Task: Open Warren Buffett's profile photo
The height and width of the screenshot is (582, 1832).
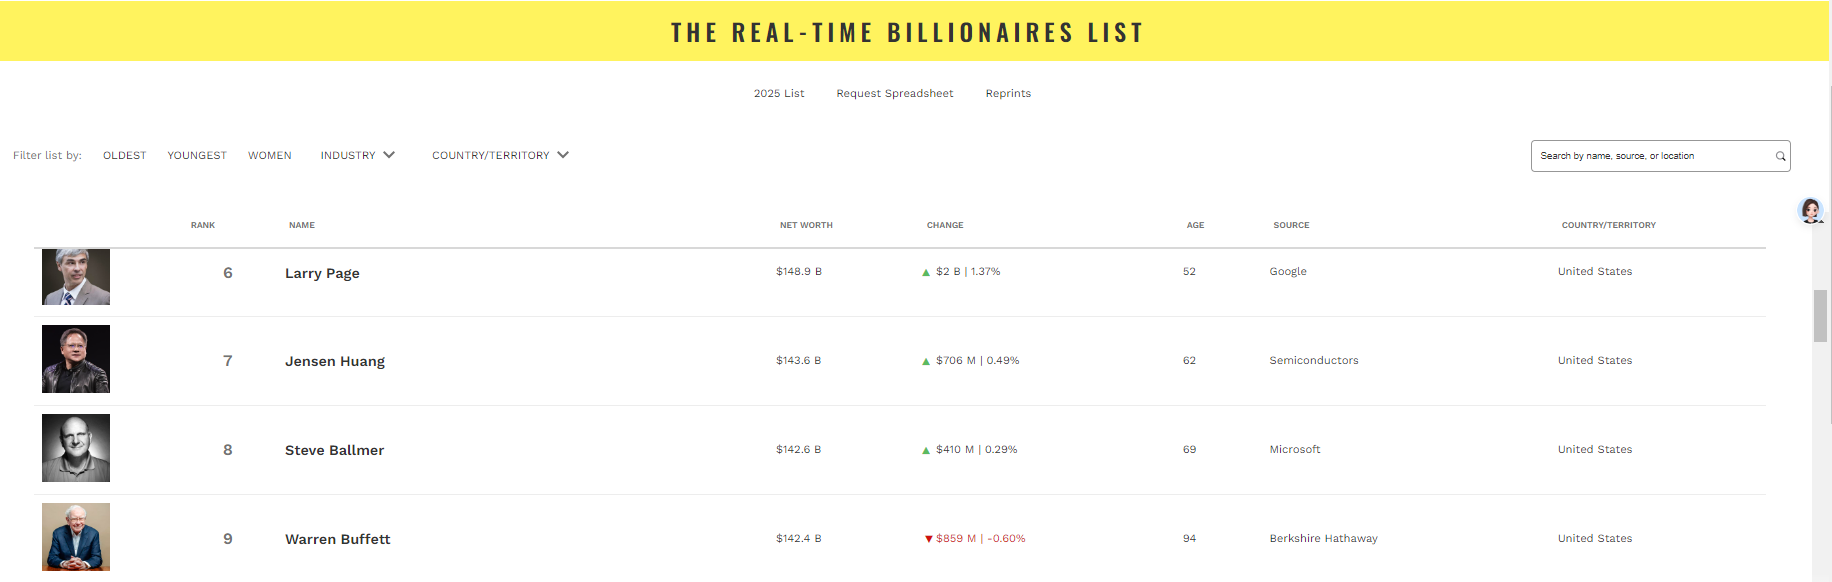Action: coord(76,537)
